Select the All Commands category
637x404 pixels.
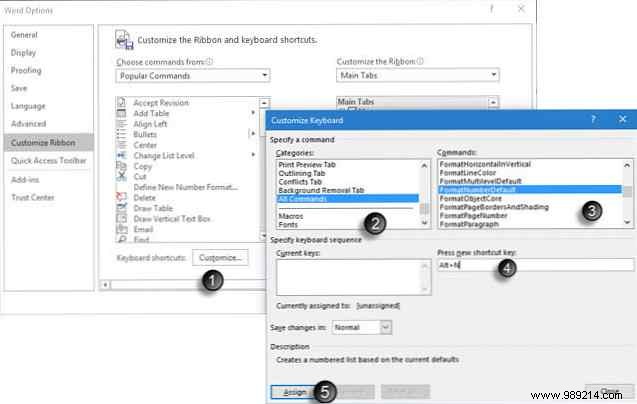click(x=348, y=199)
